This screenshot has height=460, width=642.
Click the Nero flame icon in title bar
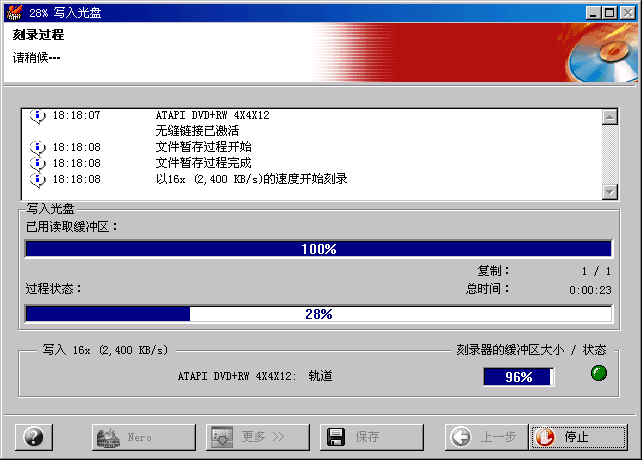point(14,12)
